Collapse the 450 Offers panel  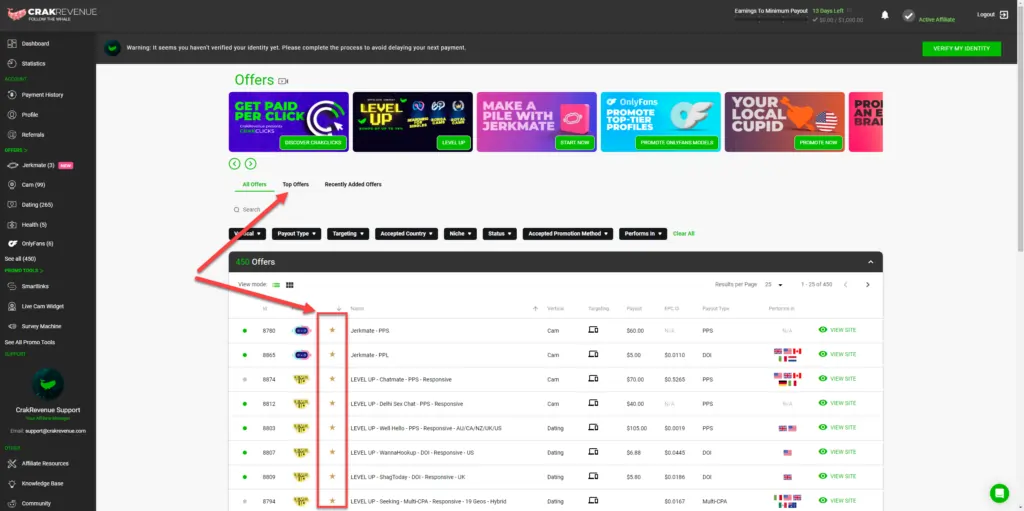point(870,262)
